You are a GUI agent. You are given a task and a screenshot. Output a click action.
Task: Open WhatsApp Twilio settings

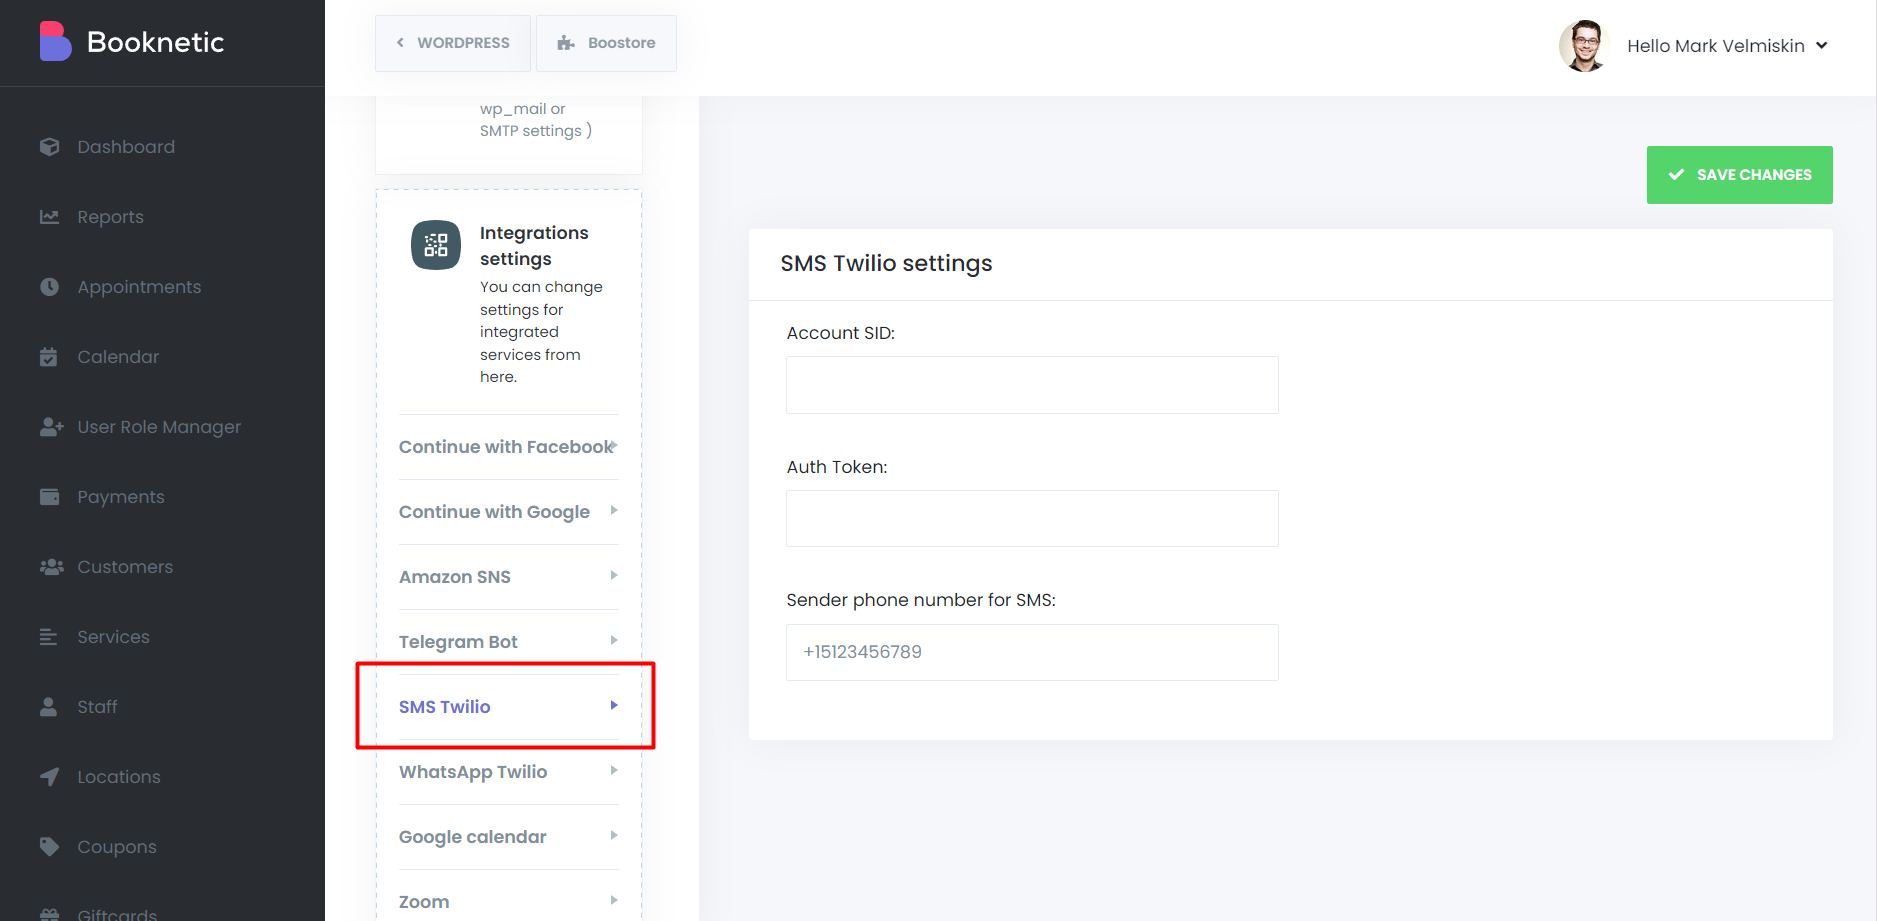coord(508,772)
